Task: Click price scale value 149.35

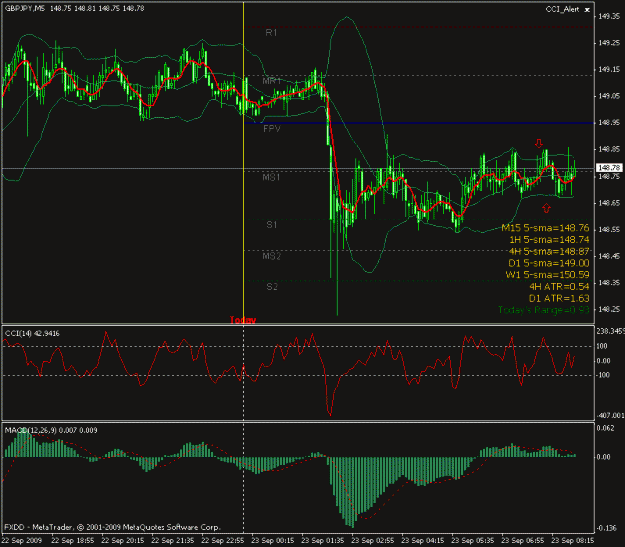Action: click(x=609, y=16)
